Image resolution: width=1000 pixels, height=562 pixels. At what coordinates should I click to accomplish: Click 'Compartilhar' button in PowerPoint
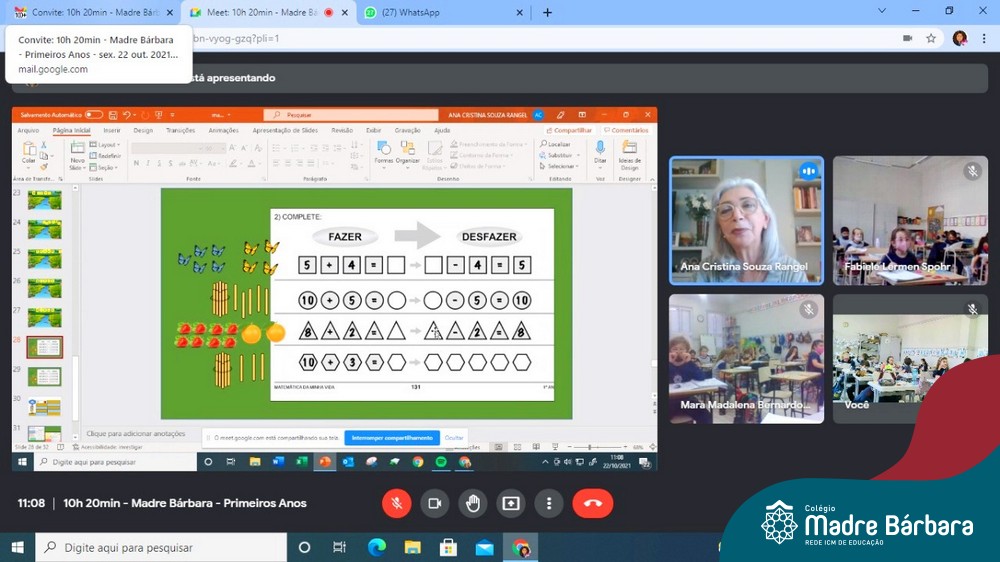click(568, 130)
